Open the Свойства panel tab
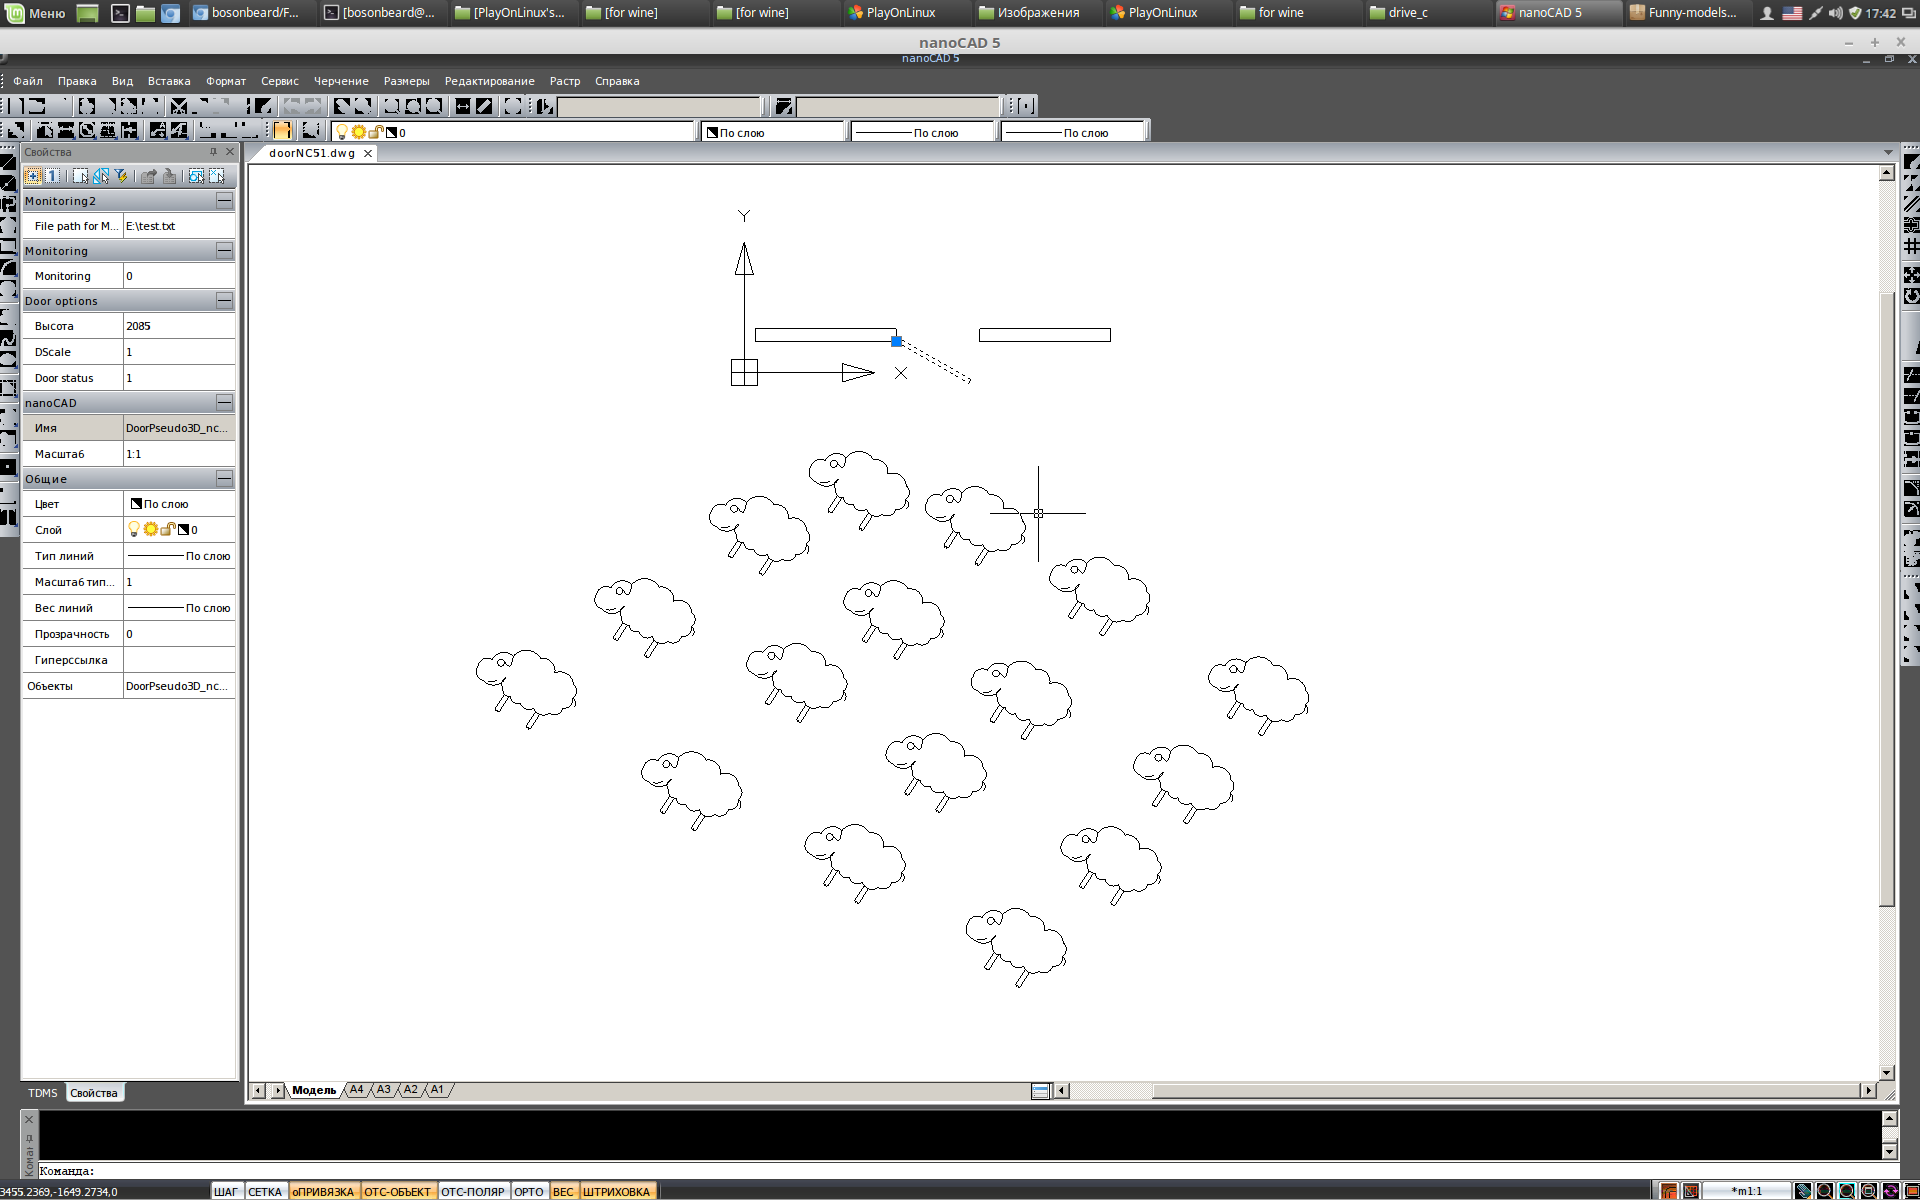 point(93,1092)
